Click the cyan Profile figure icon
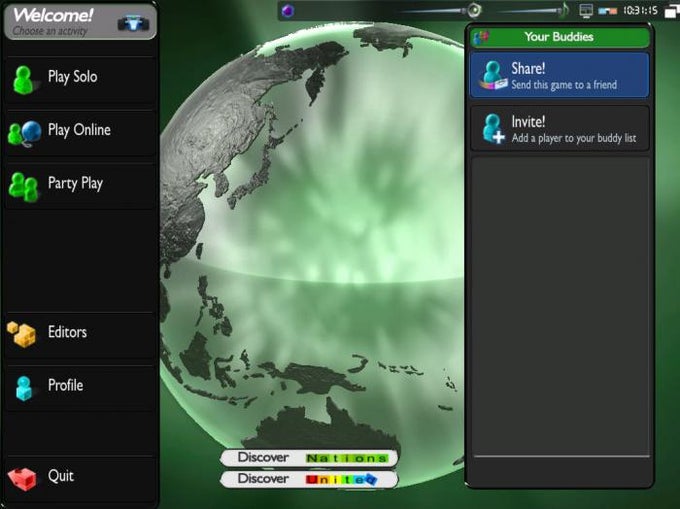680x509 pixels. point(24,388)
